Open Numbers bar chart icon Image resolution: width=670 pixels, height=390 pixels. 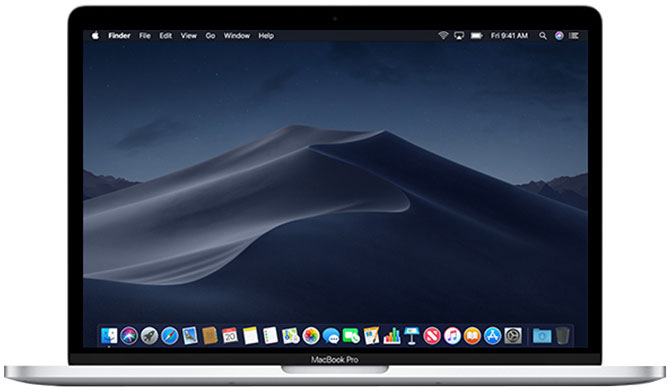tap(391, 336)
